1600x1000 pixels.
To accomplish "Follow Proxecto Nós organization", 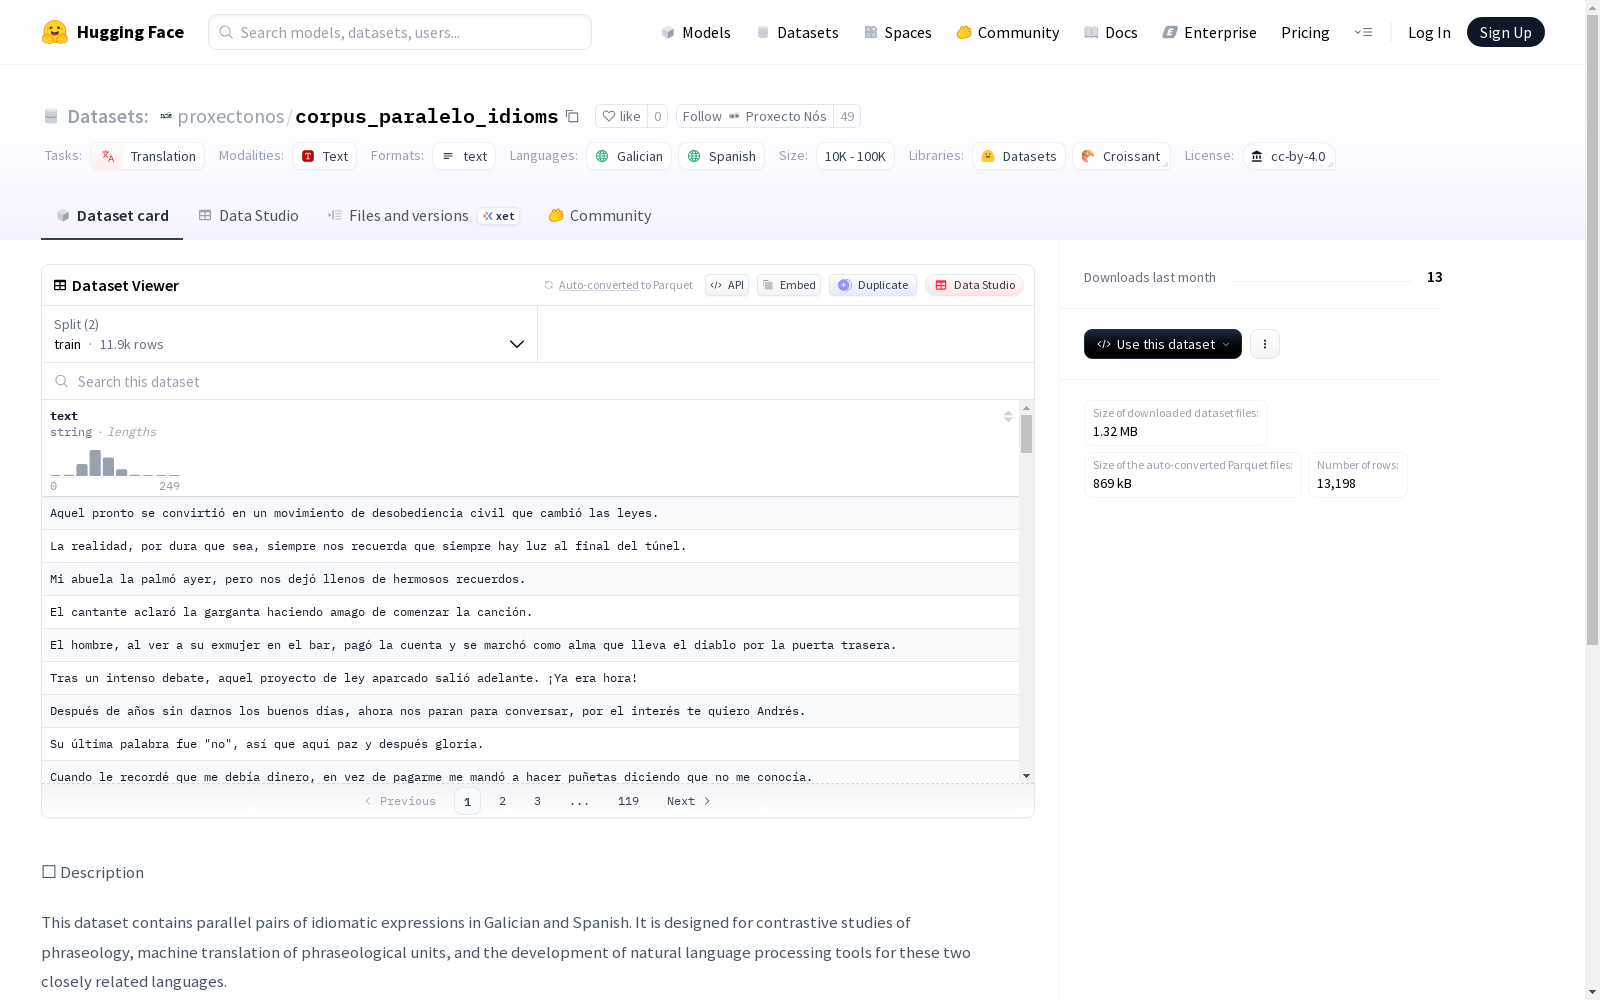I will click(x=755, y=116).
